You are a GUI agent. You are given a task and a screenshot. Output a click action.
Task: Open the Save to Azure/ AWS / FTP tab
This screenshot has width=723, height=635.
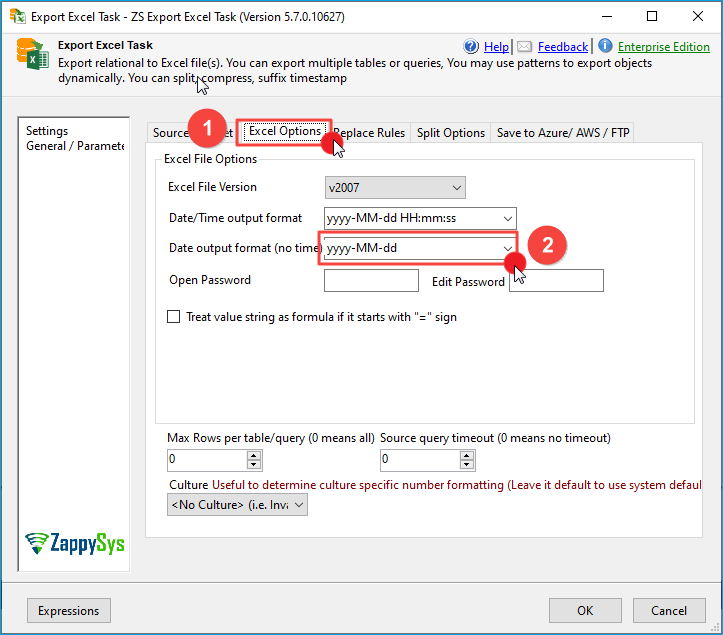(562, 133)
